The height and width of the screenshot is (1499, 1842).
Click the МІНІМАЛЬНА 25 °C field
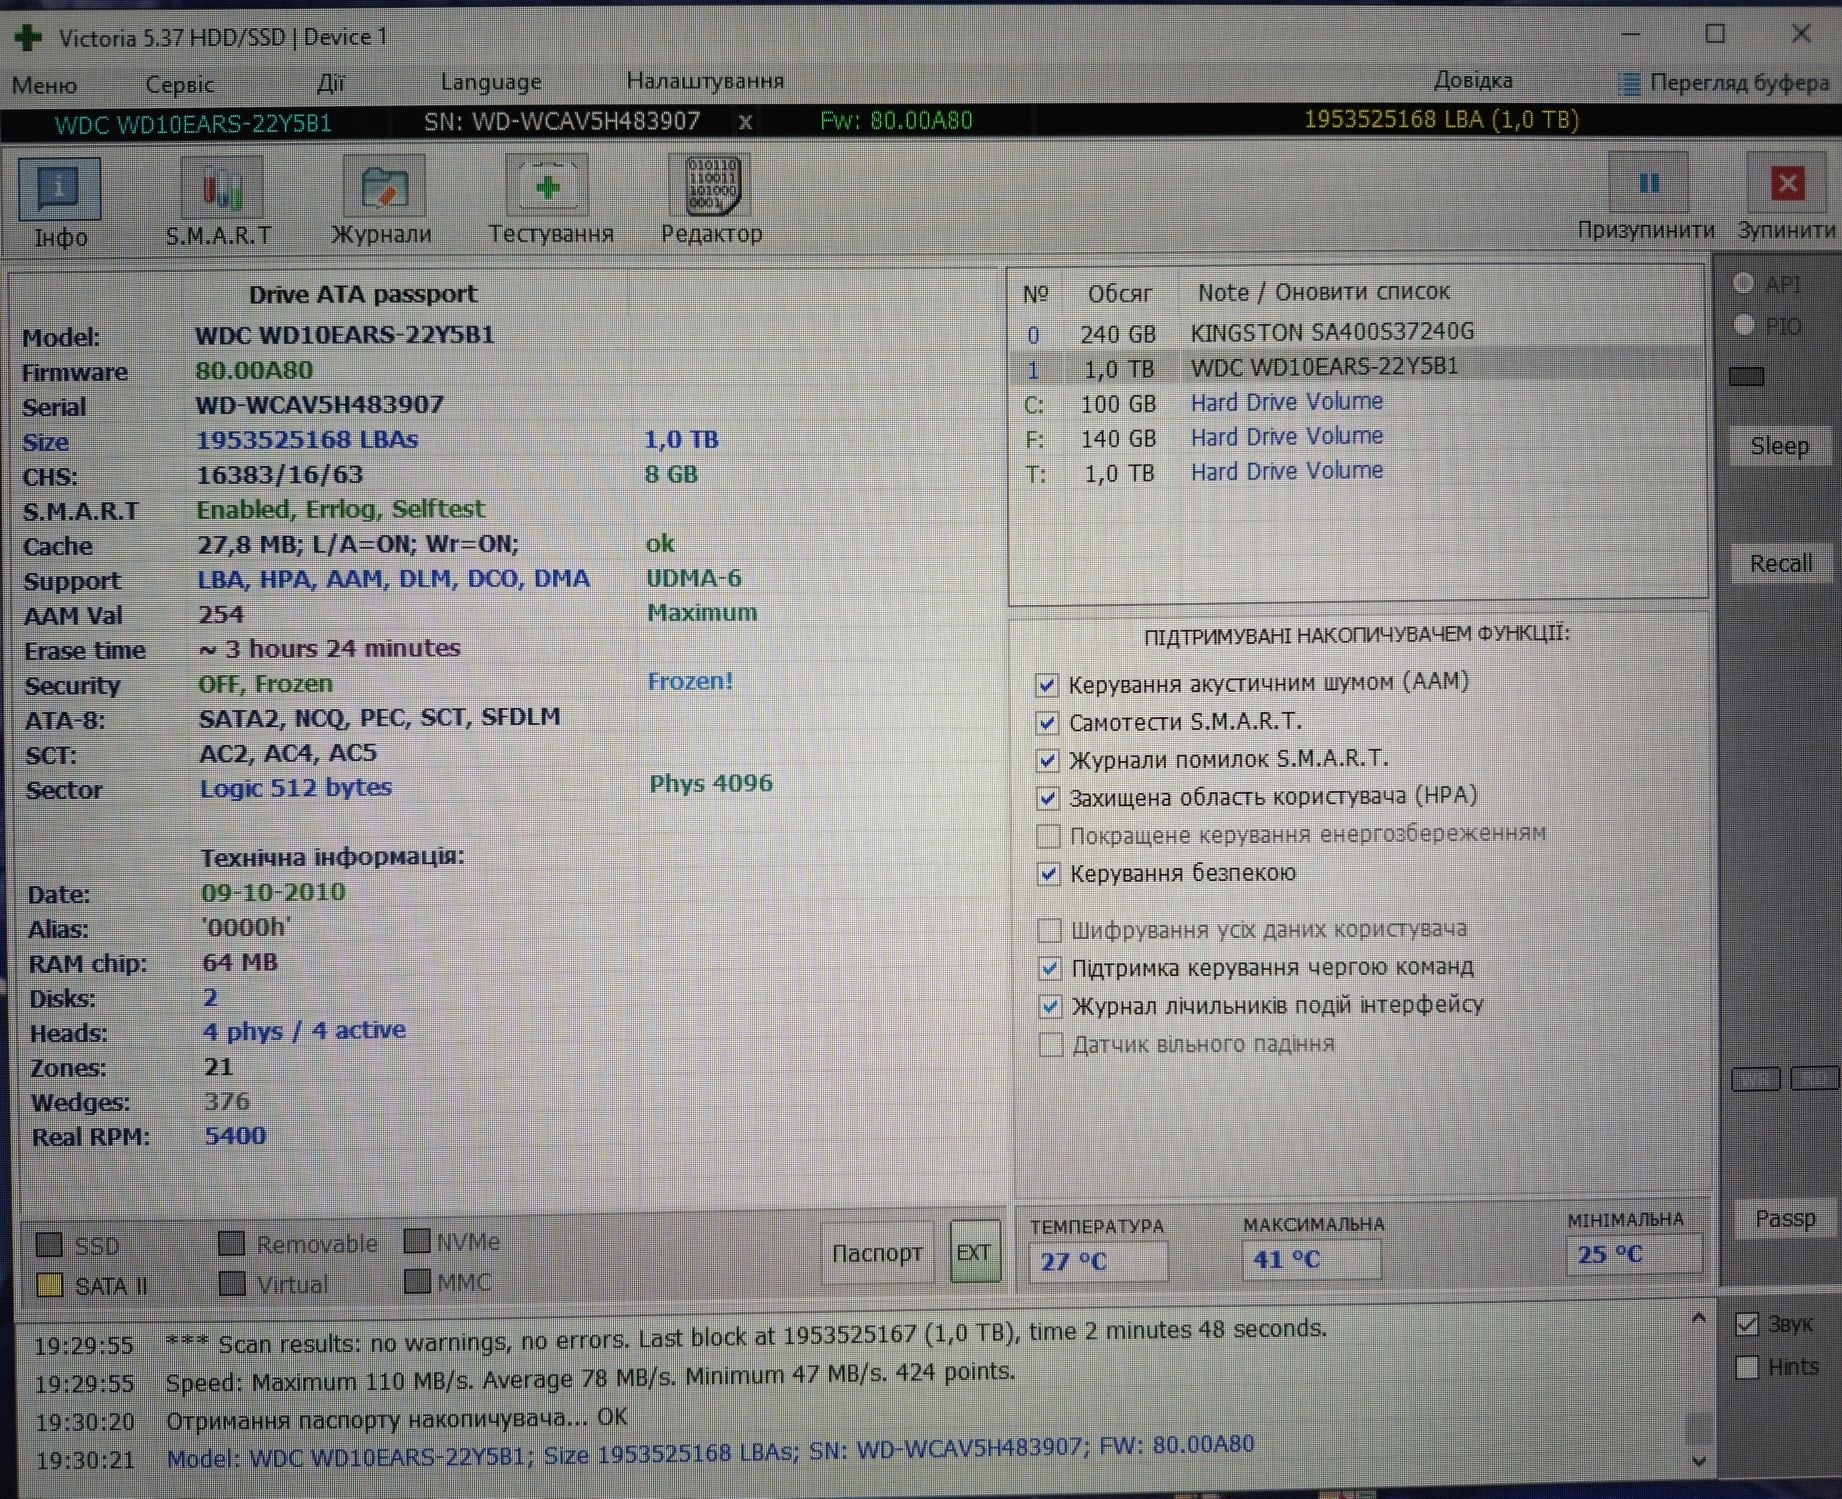pyautogui.click(x=1634, y=1254)
